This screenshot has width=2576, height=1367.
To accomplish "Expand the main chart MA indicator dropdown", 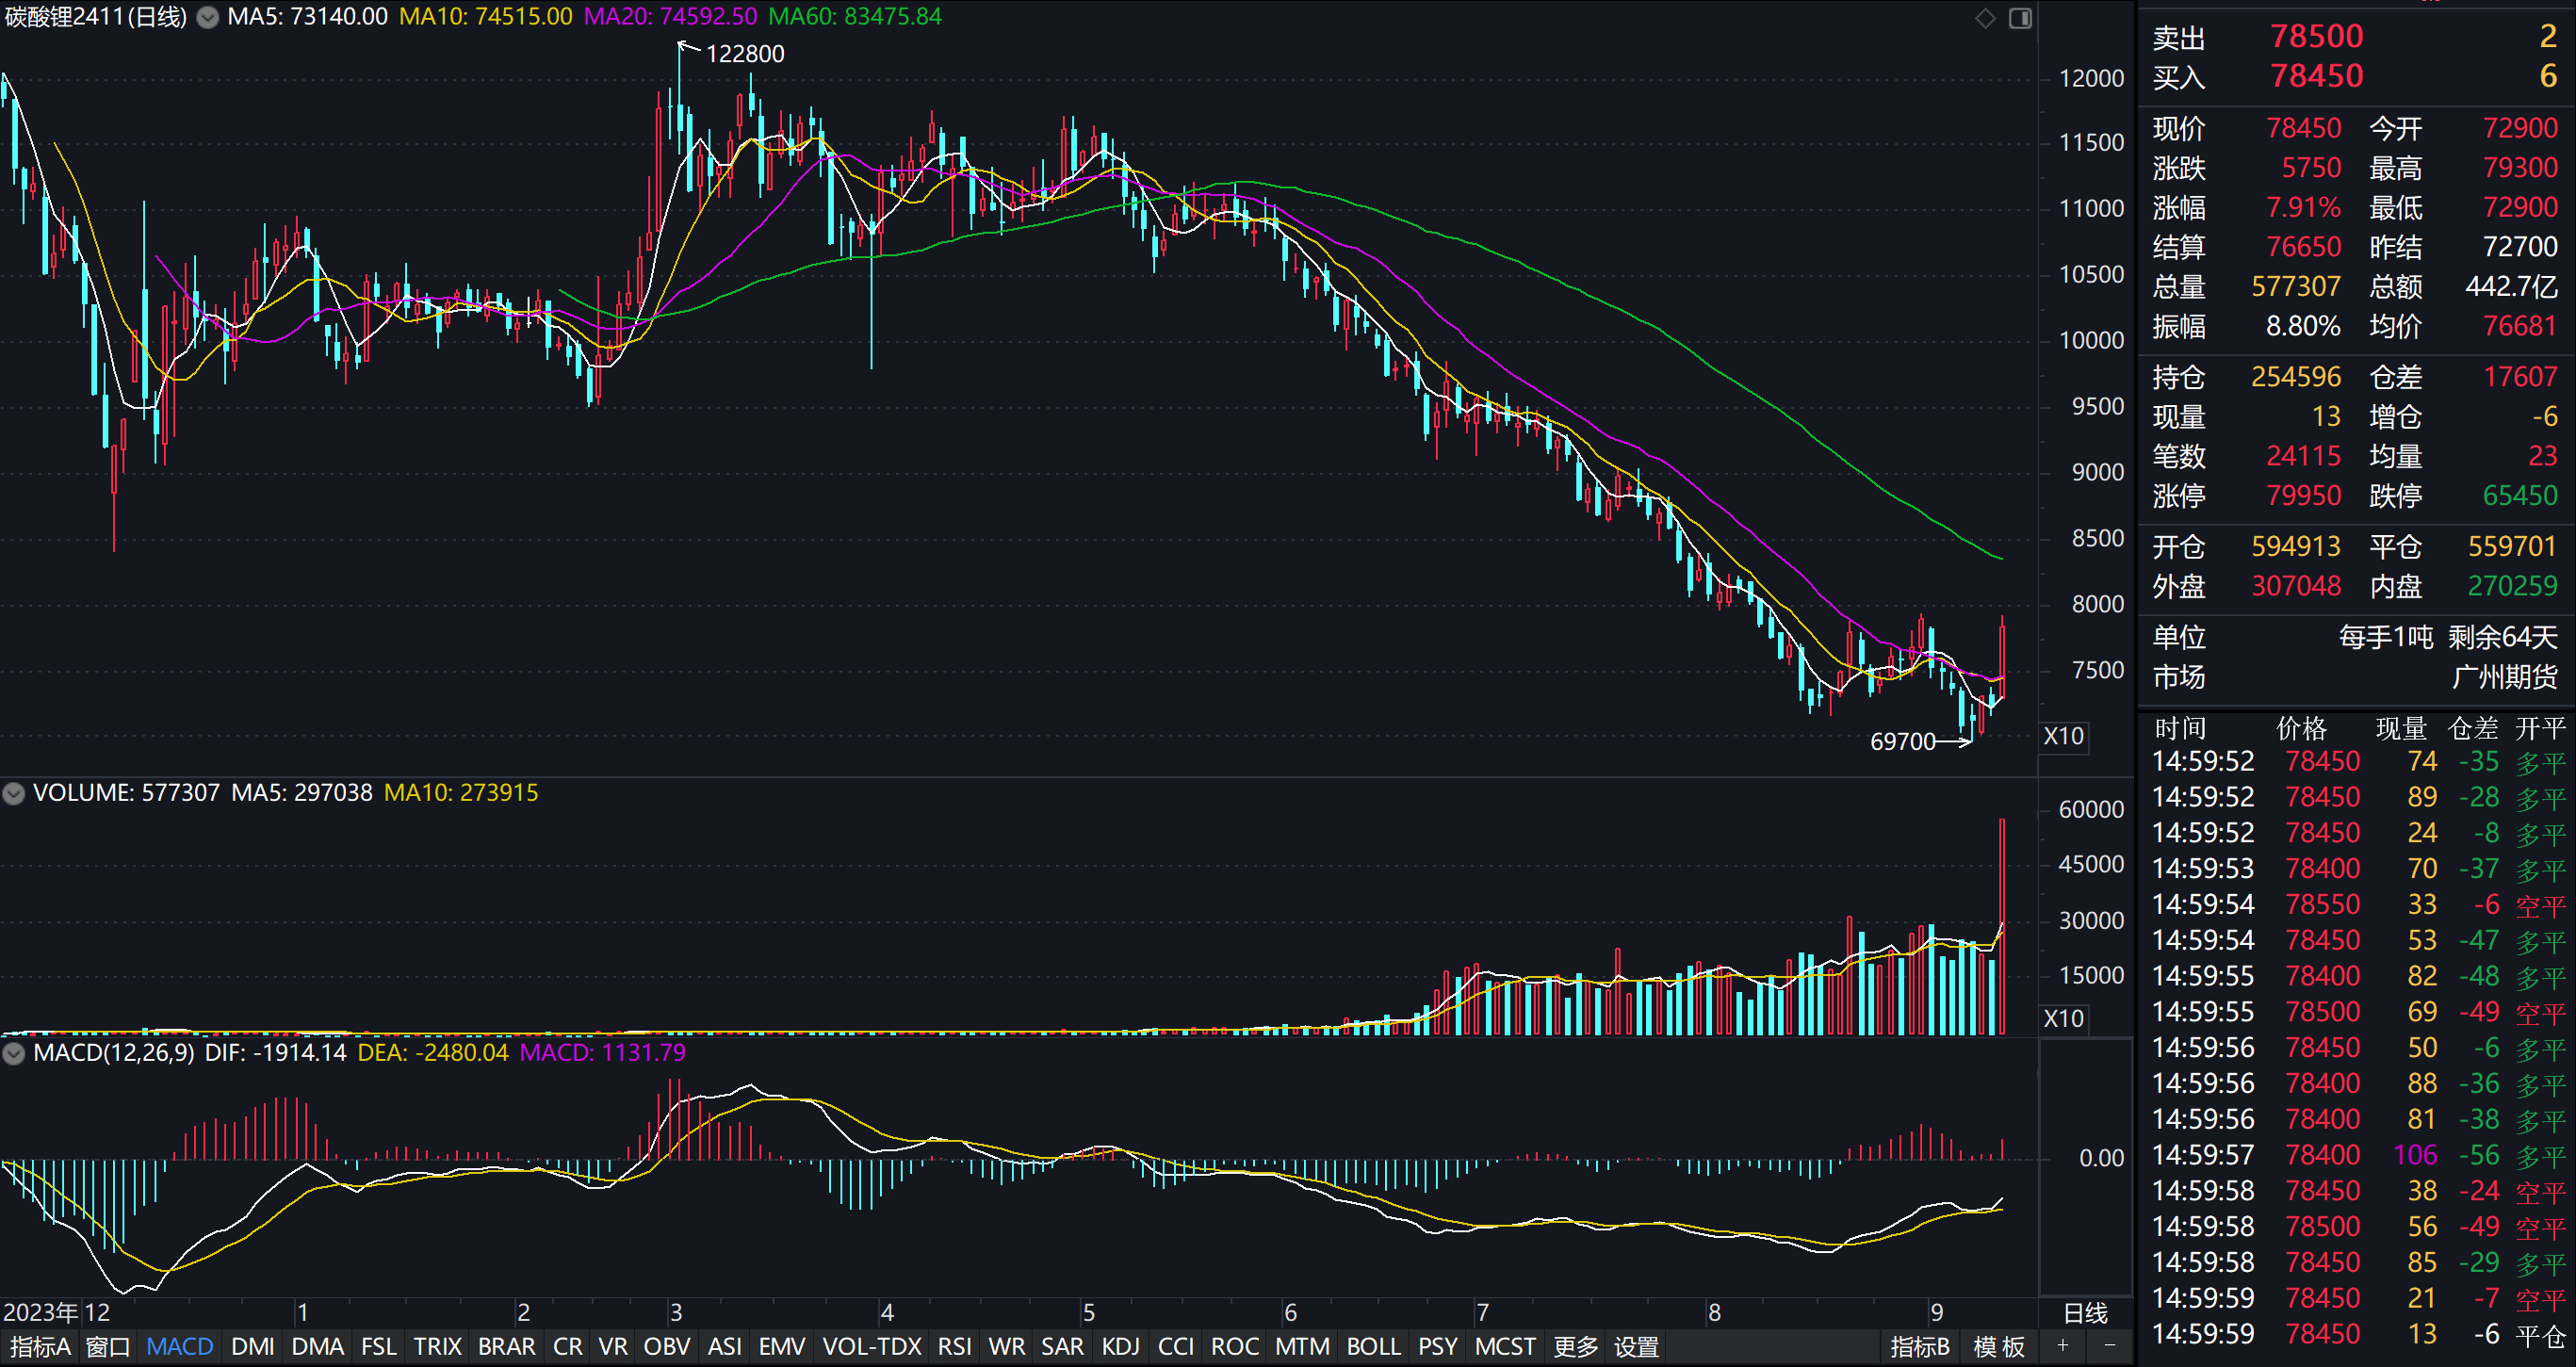I will 207,17.
